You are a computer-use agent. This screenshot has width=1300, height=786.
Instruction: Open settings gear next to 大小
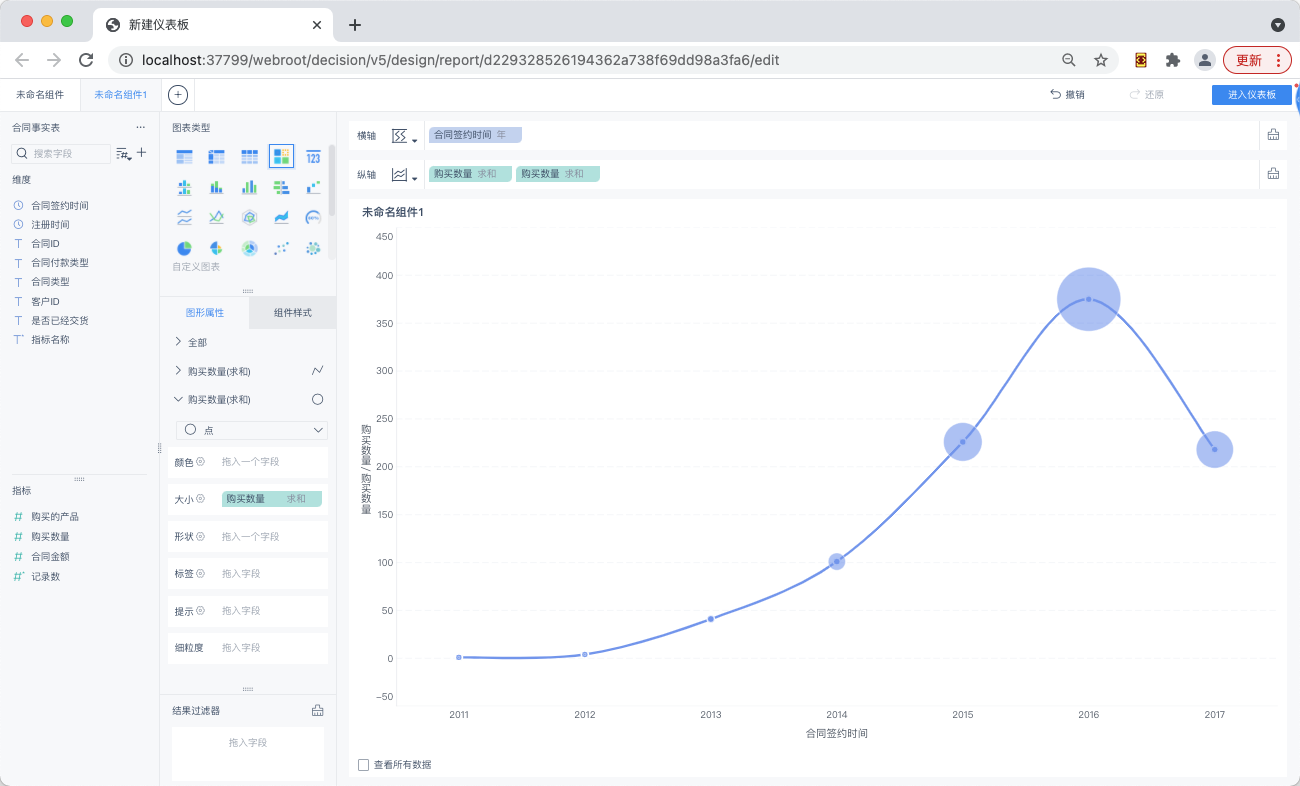pos(201,499)
